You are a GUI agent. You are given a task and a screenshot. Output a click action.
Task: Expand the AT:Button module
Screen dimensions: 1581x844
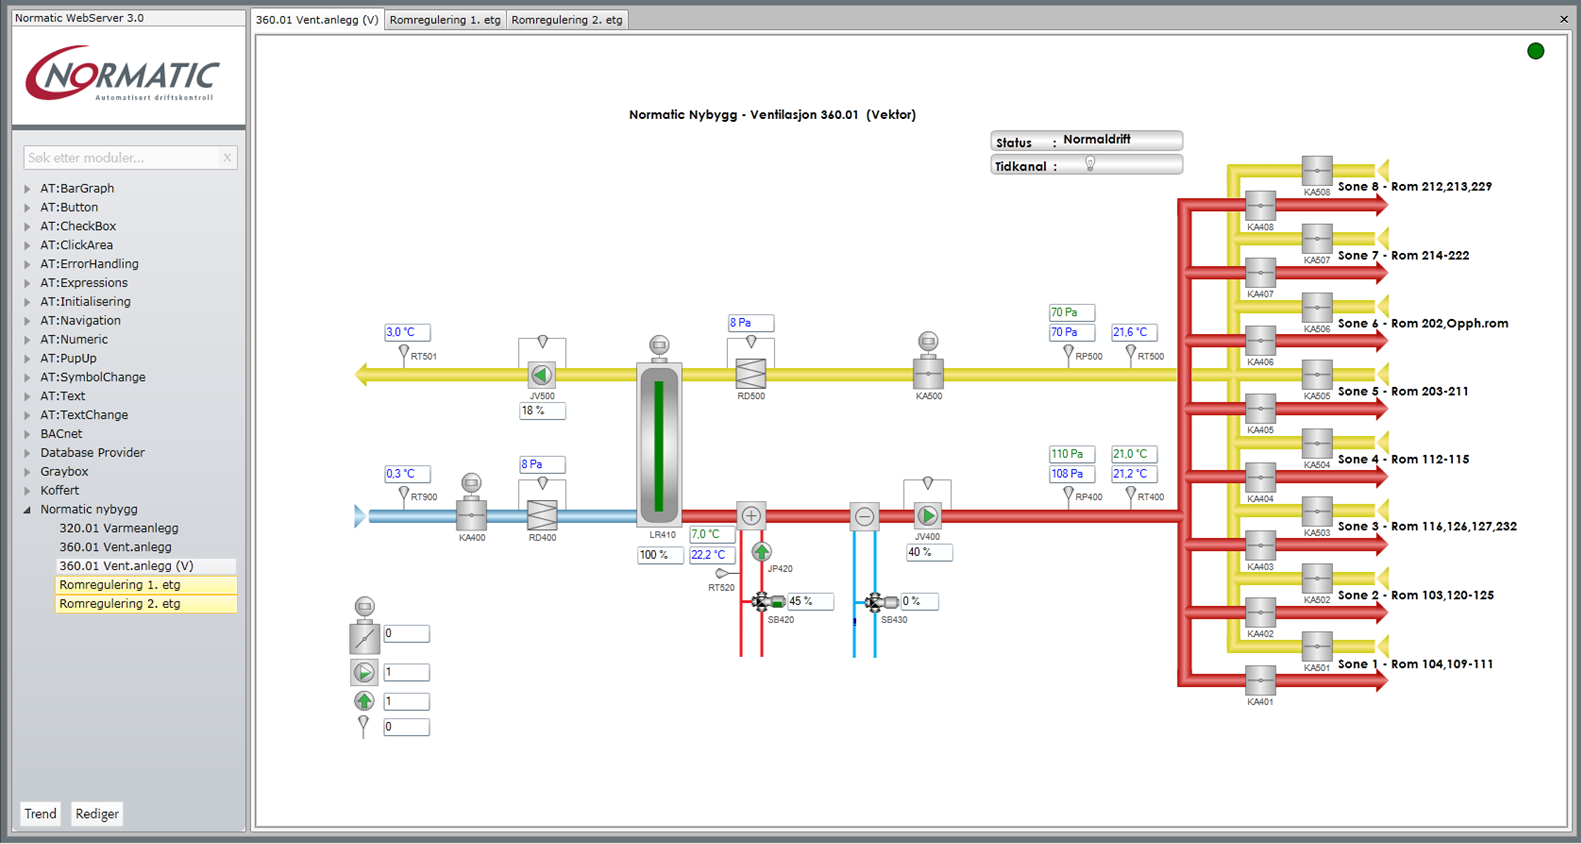tap(27, 207)
